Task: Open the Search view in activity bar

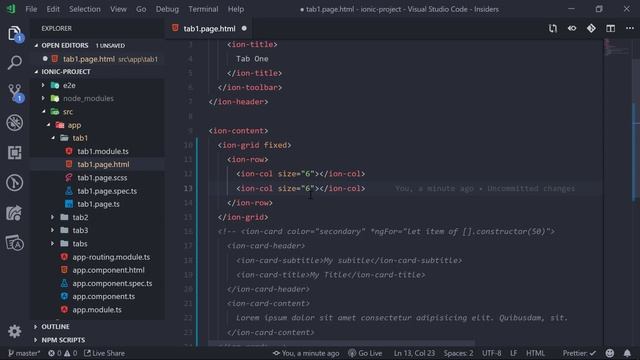Action: [15, 63]
